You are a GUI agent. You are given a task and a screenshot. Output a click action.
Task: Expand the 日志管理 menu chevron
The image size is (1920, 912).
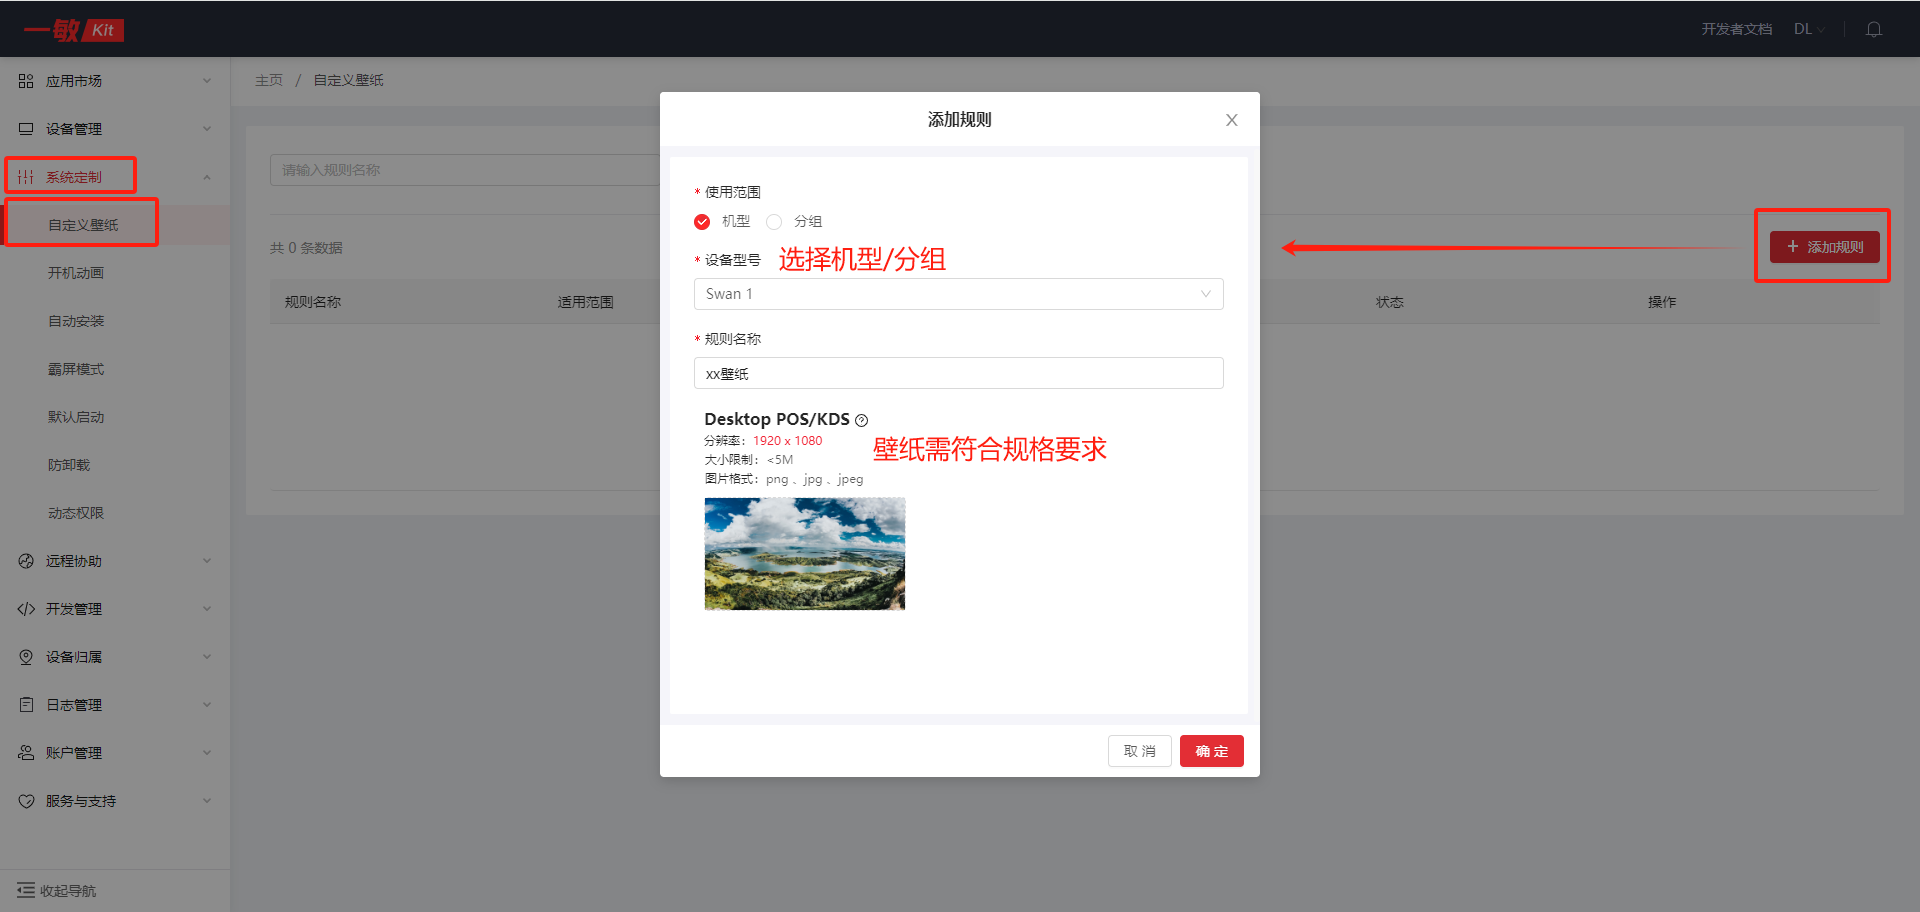(x=207, y=705)
